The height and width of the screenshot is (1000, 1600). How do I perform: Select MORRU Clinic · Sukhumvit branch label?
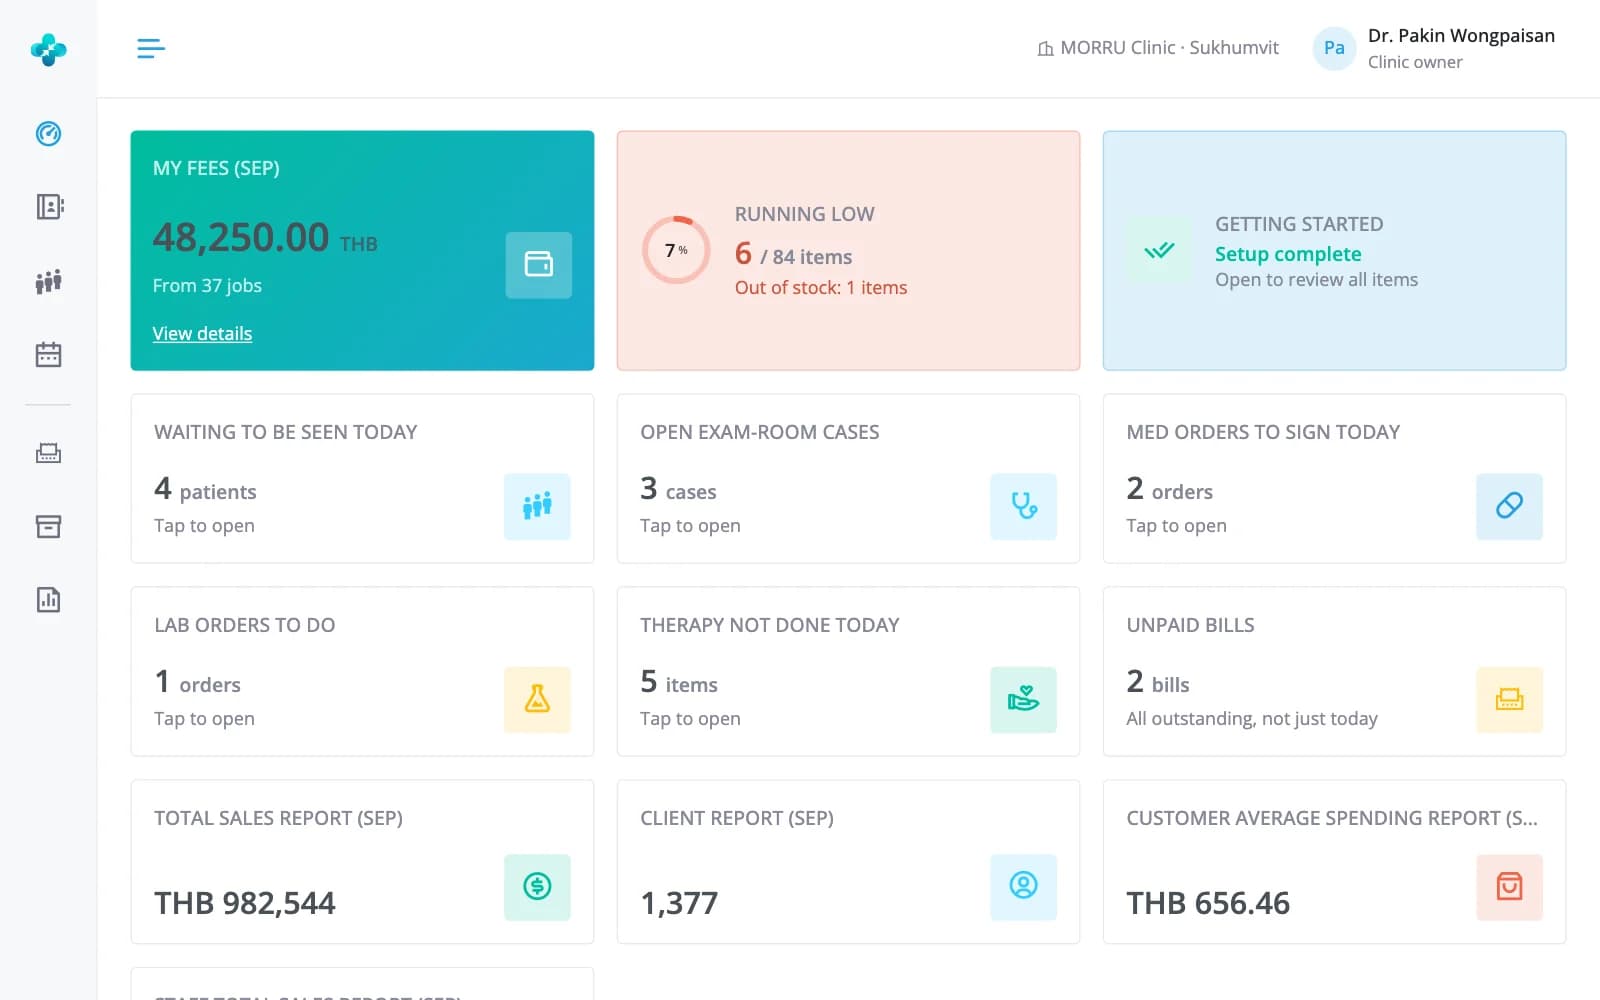coord(1158,48)
